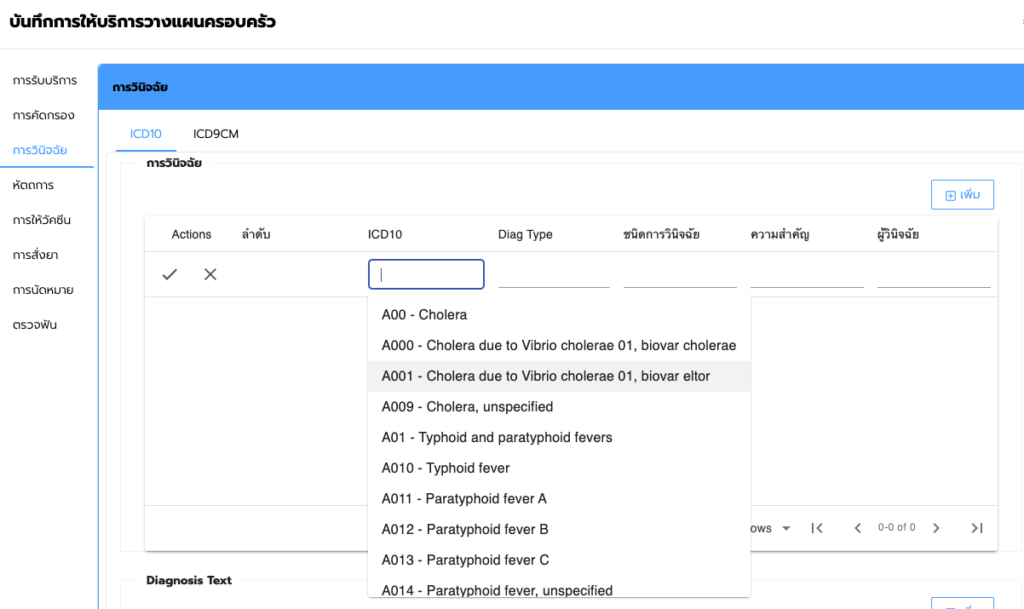Open หัตถการ sidebar menu item
Screen dimensions: 1024x609
pyautogui.click(x=33, y=185)
